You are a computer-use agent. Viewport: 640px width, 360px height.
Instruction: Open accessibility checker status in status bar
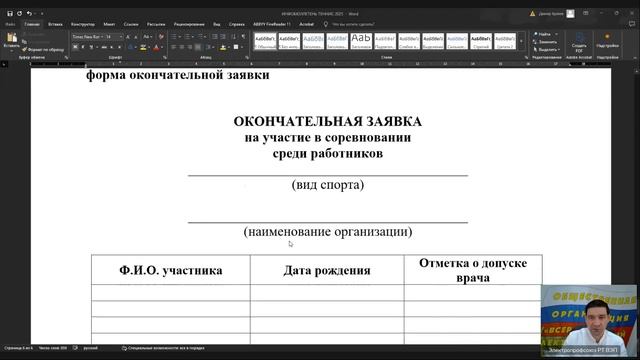point(163,348)
